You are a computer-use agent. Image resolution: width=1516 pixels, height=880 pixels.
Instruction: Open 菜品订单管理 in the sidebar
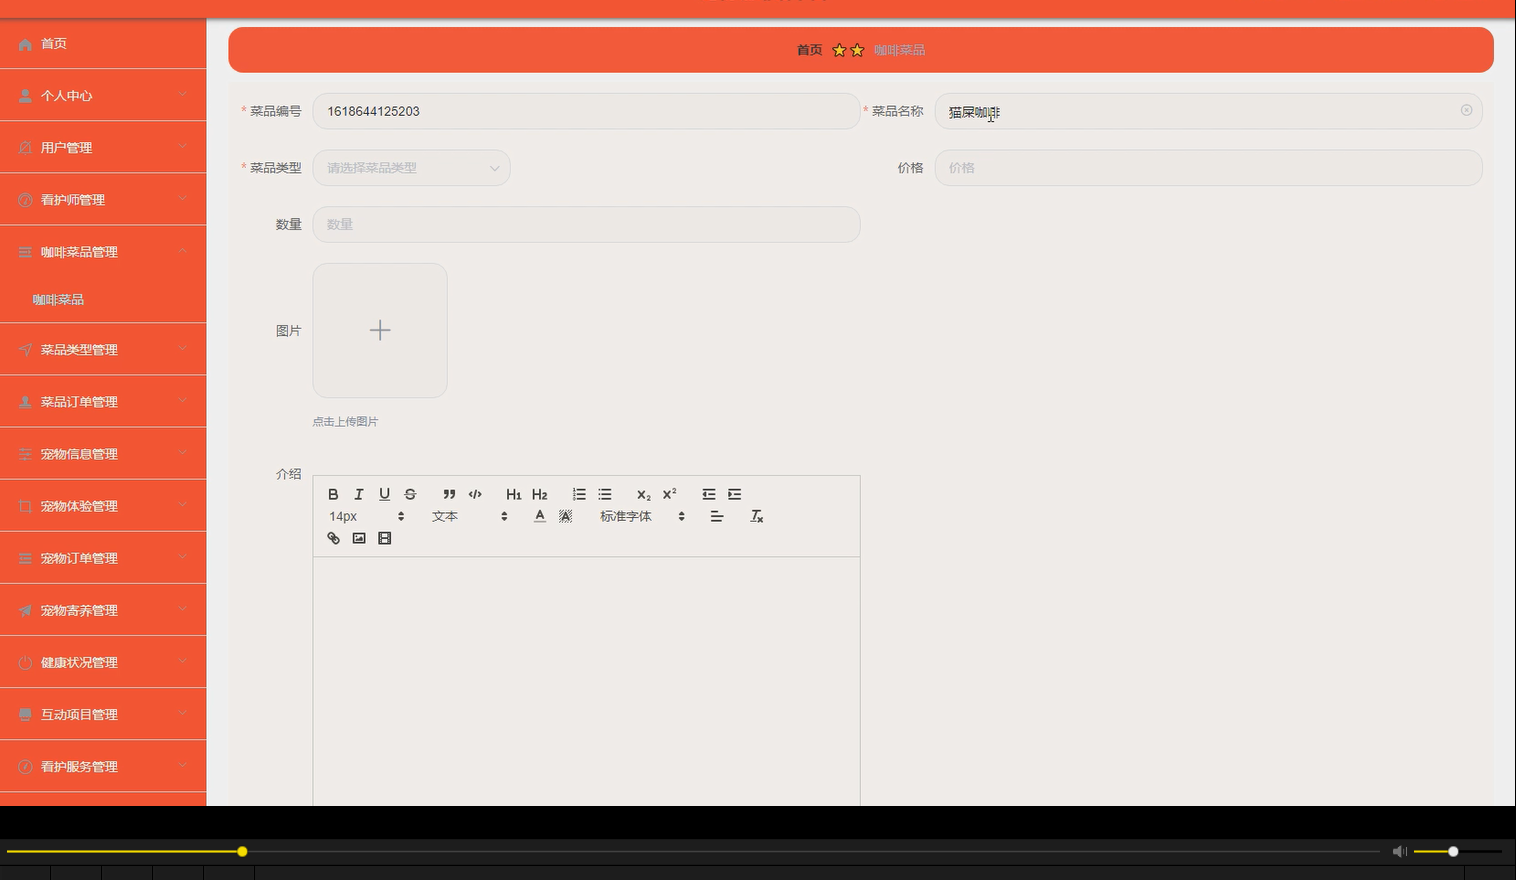click(x=103, y=401)
